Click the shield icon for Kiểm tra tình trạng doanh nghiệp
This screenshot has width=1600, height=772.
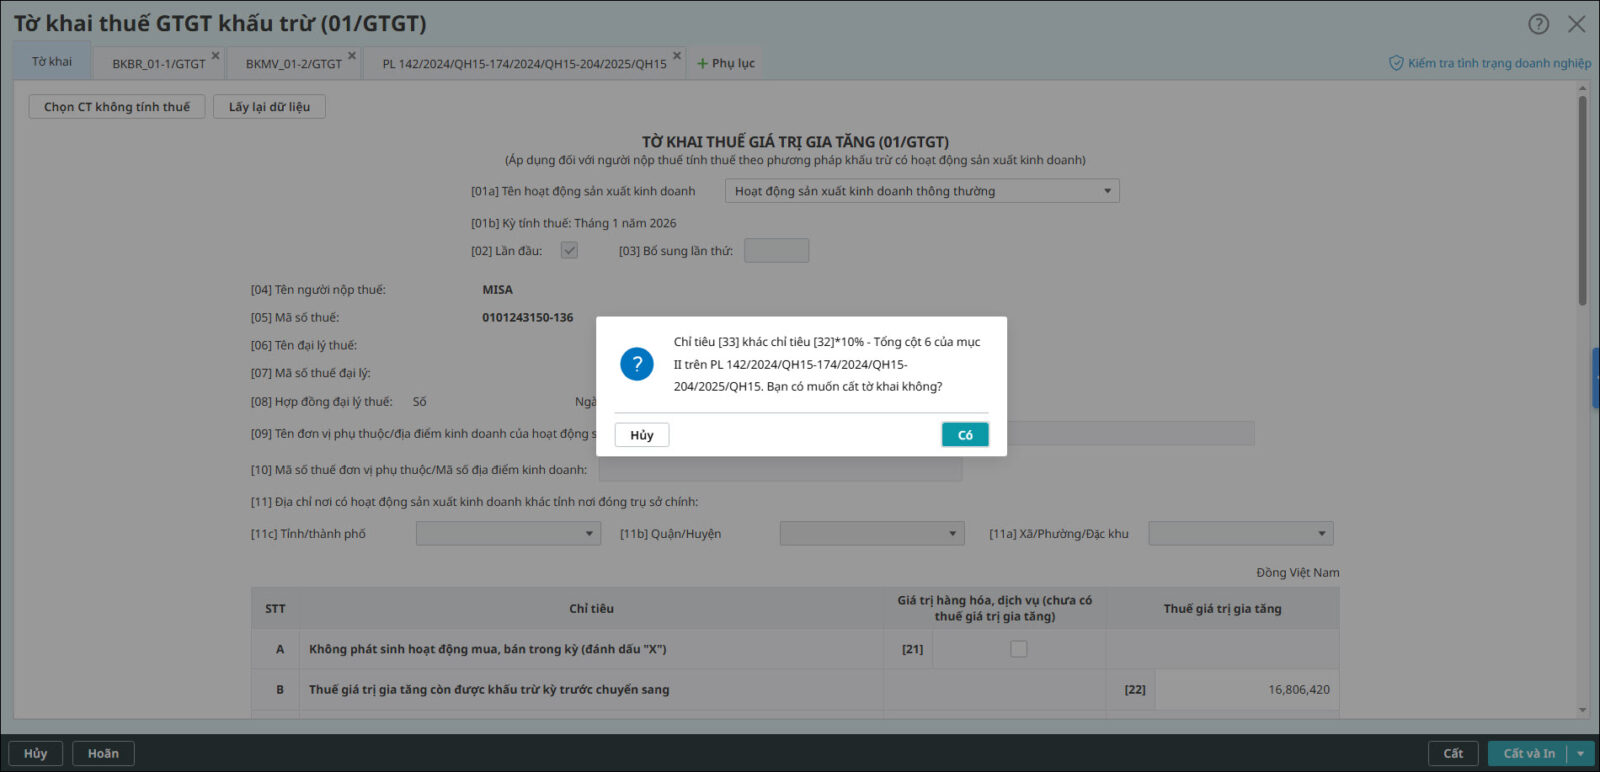pos(1396,63)
